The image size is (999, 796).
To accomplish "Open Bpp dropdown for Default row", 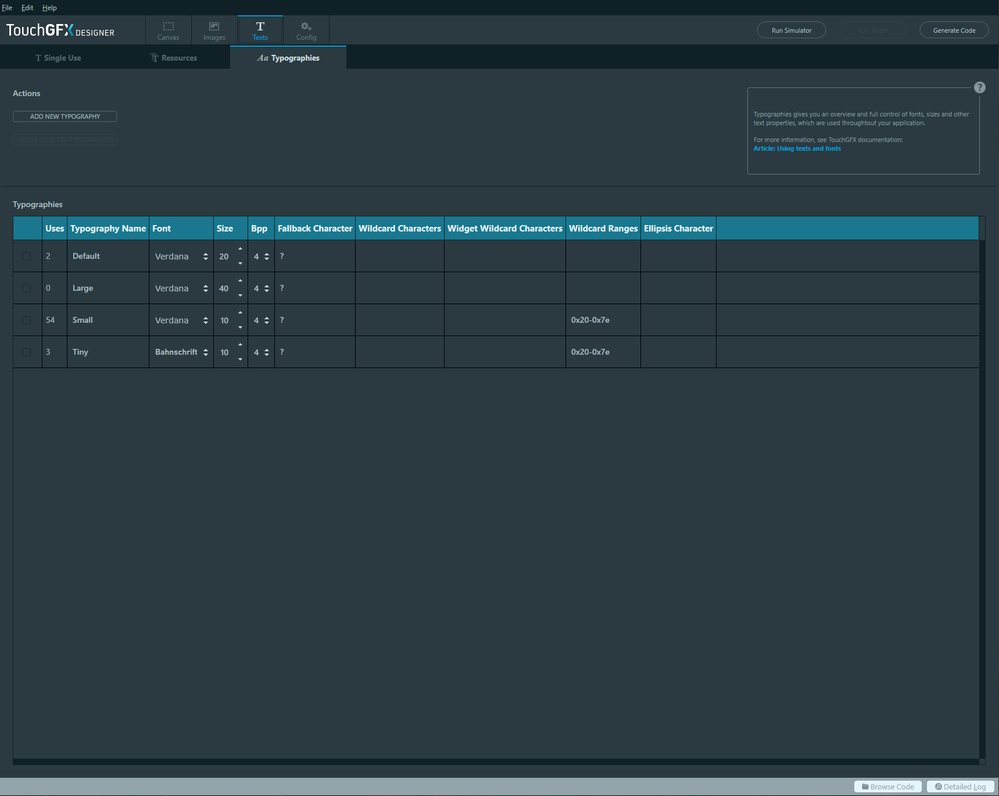I will click(261, 256).
